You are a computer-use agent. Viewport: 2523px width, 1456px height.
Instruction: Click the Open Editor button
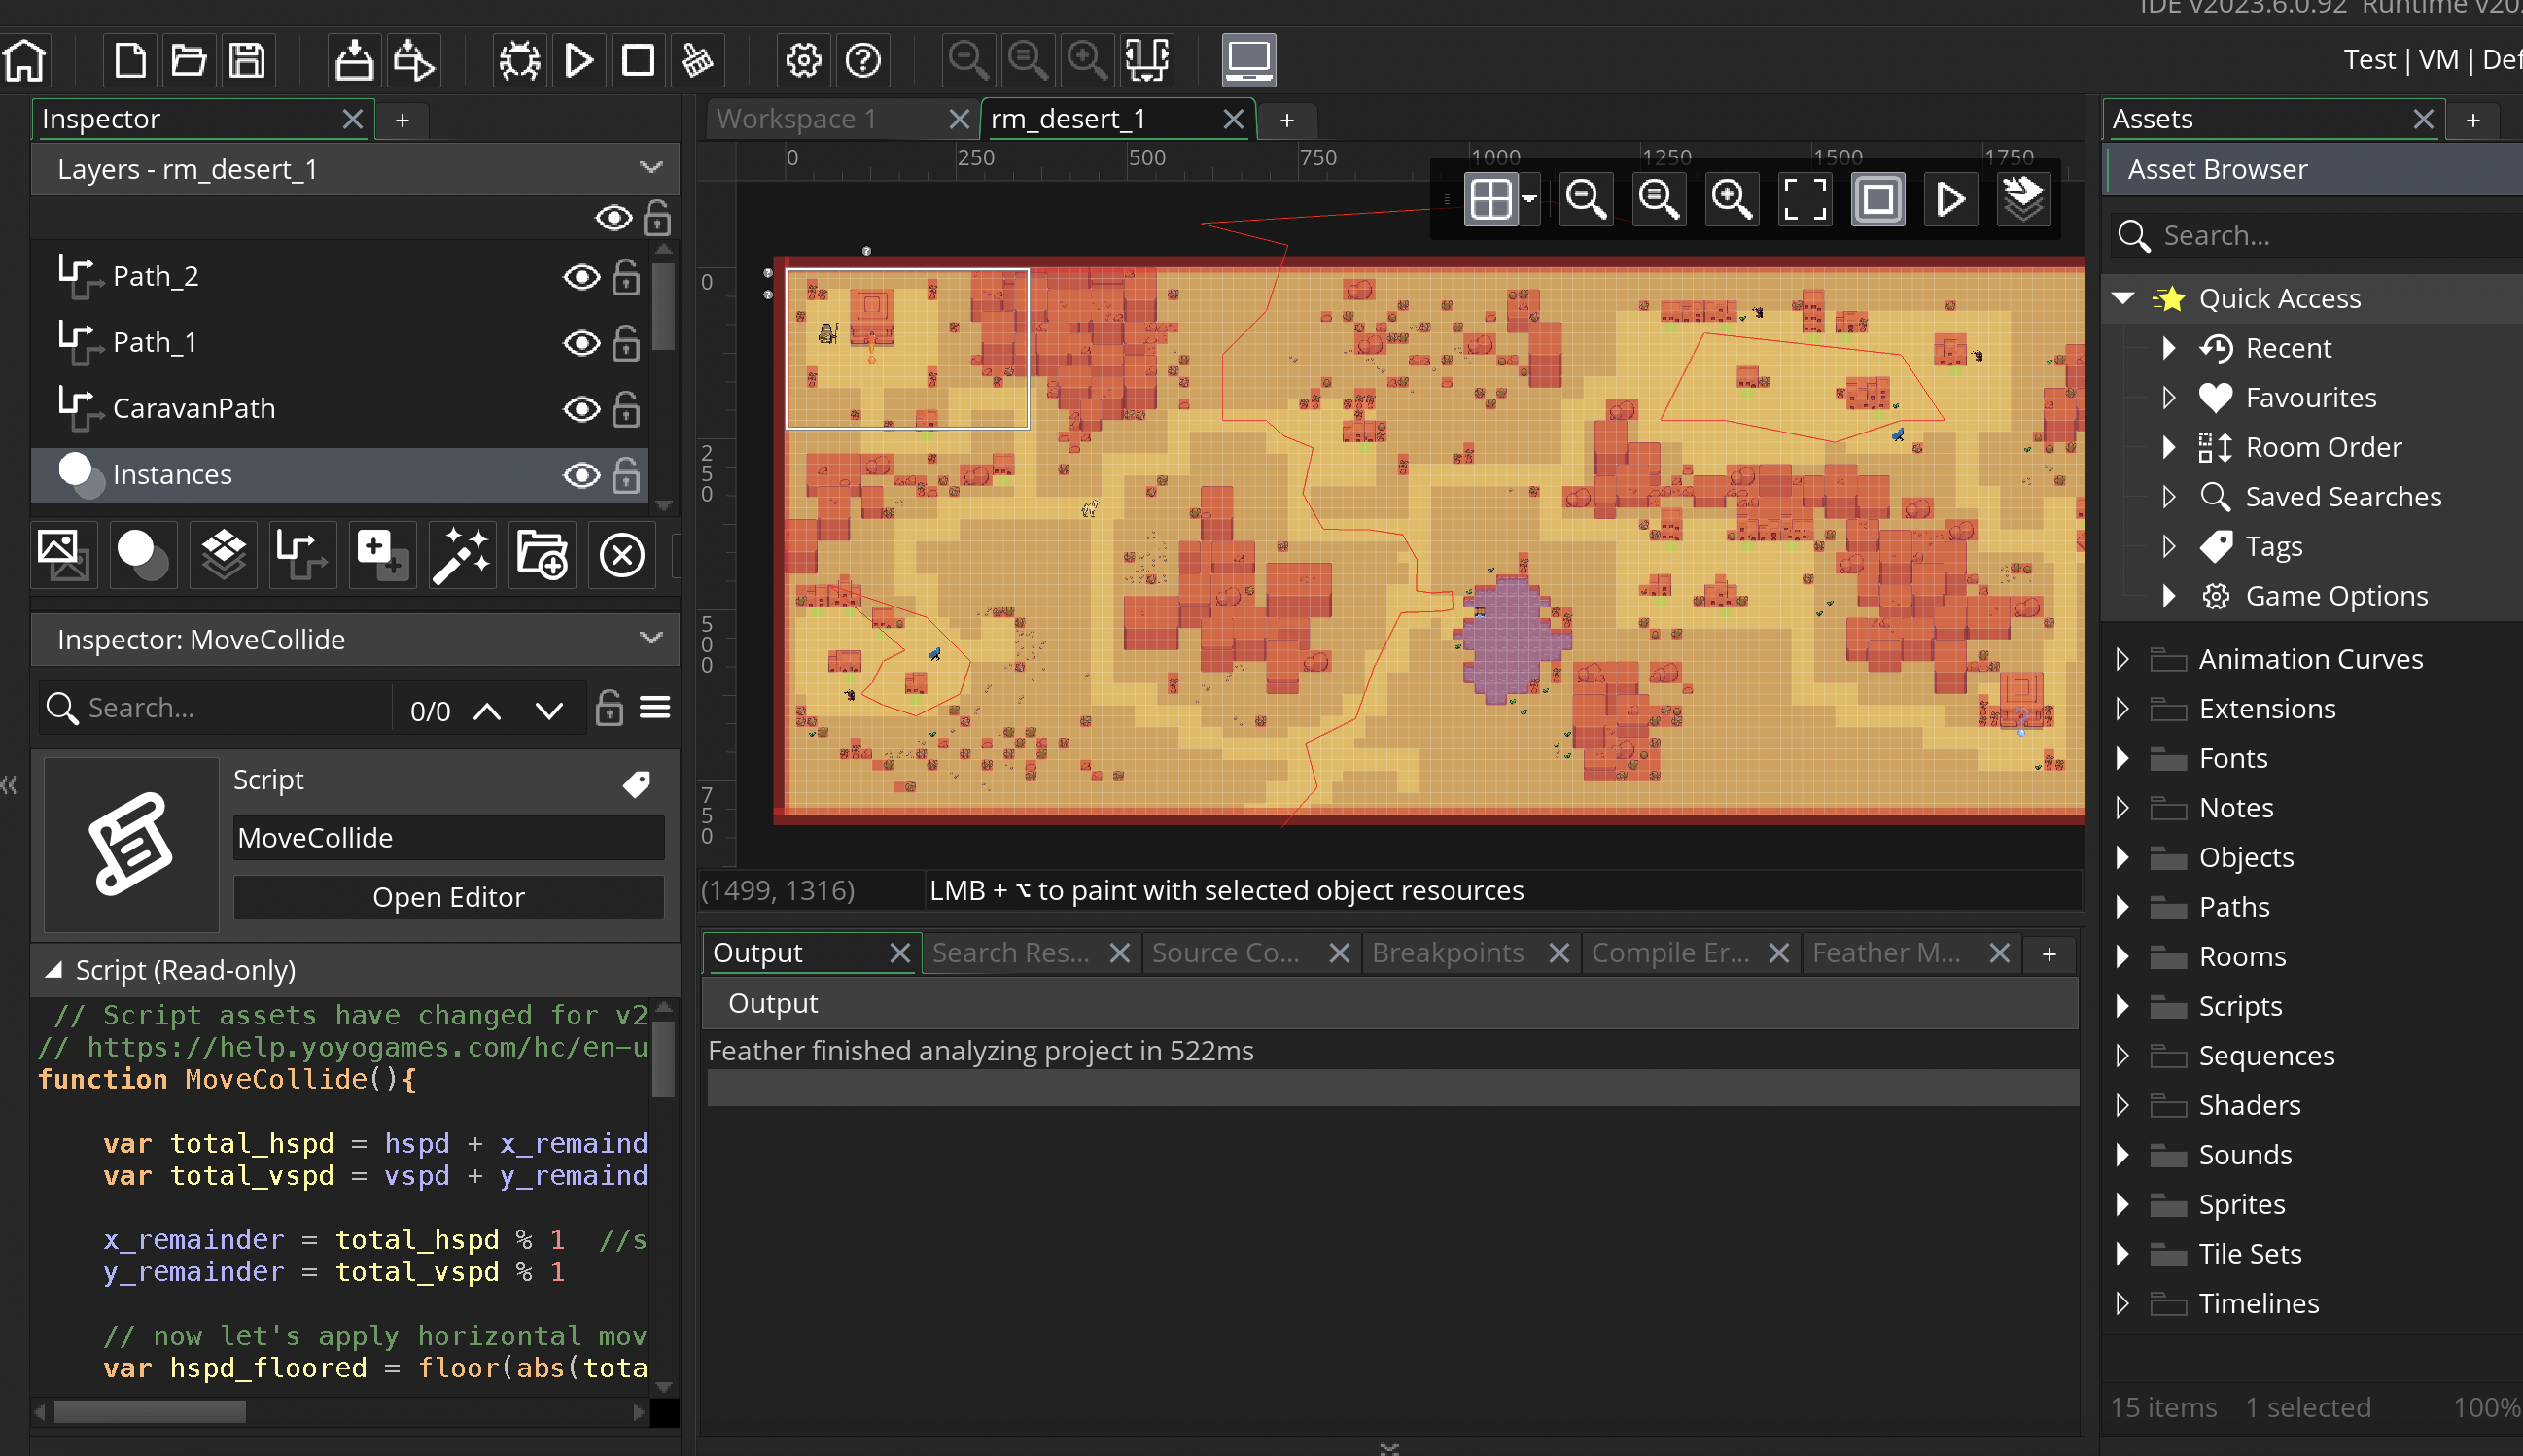[x=448, y=897]
